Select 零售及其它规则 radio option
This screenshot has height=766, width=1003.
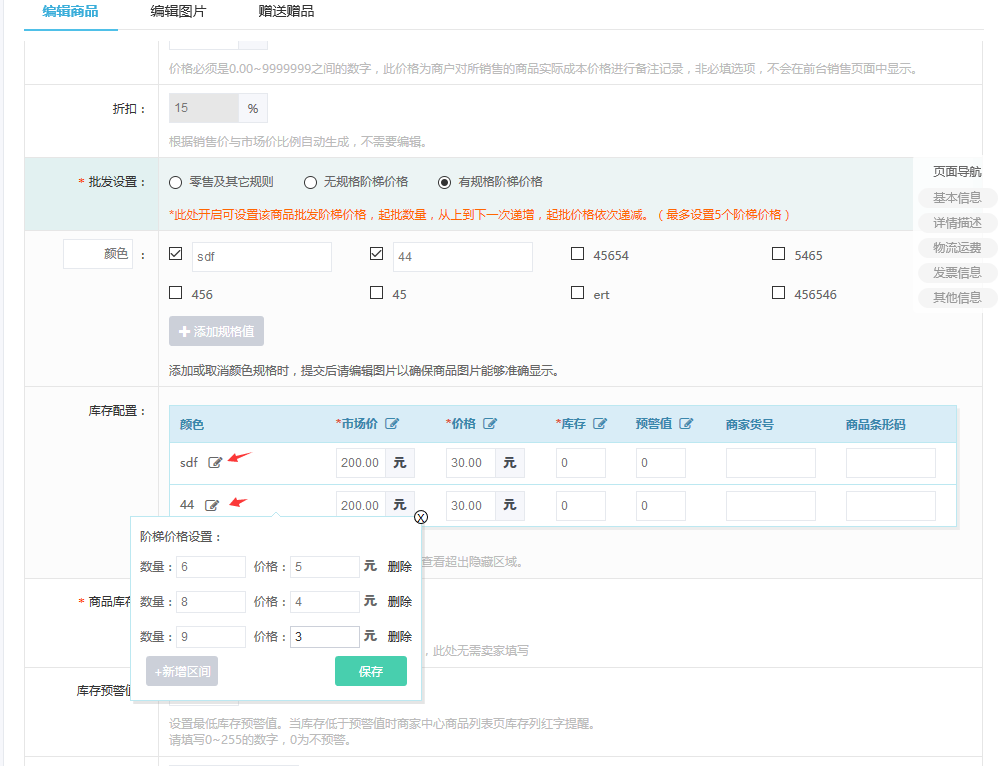click(x=175, y=182)
